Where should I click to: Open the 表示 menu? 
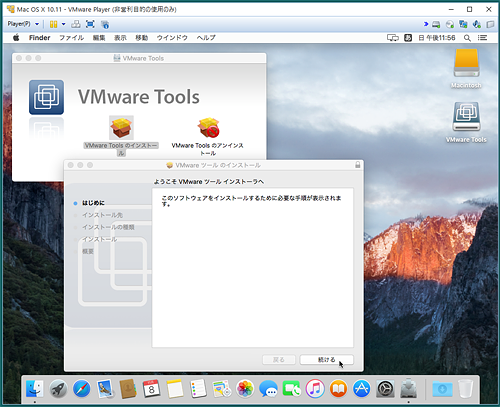pos(120,38)
